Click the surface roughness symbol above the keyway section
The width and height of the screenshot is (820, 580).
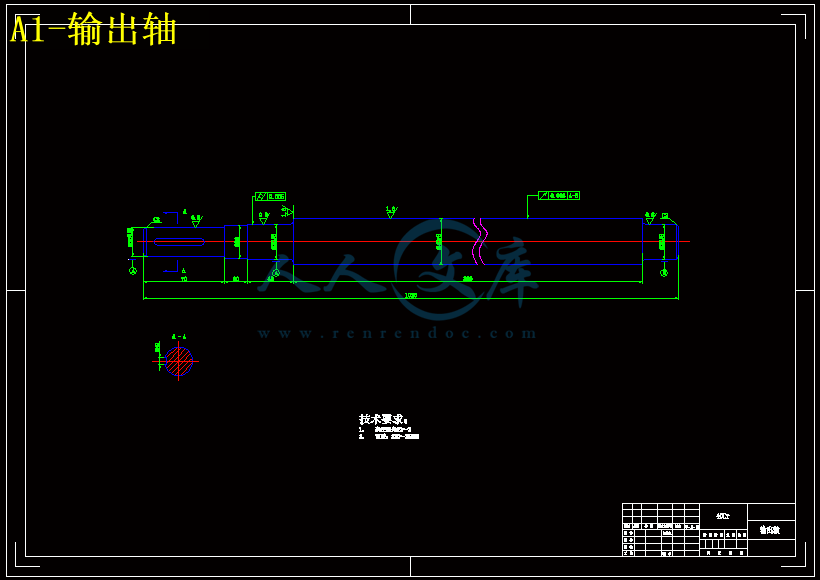197,221
